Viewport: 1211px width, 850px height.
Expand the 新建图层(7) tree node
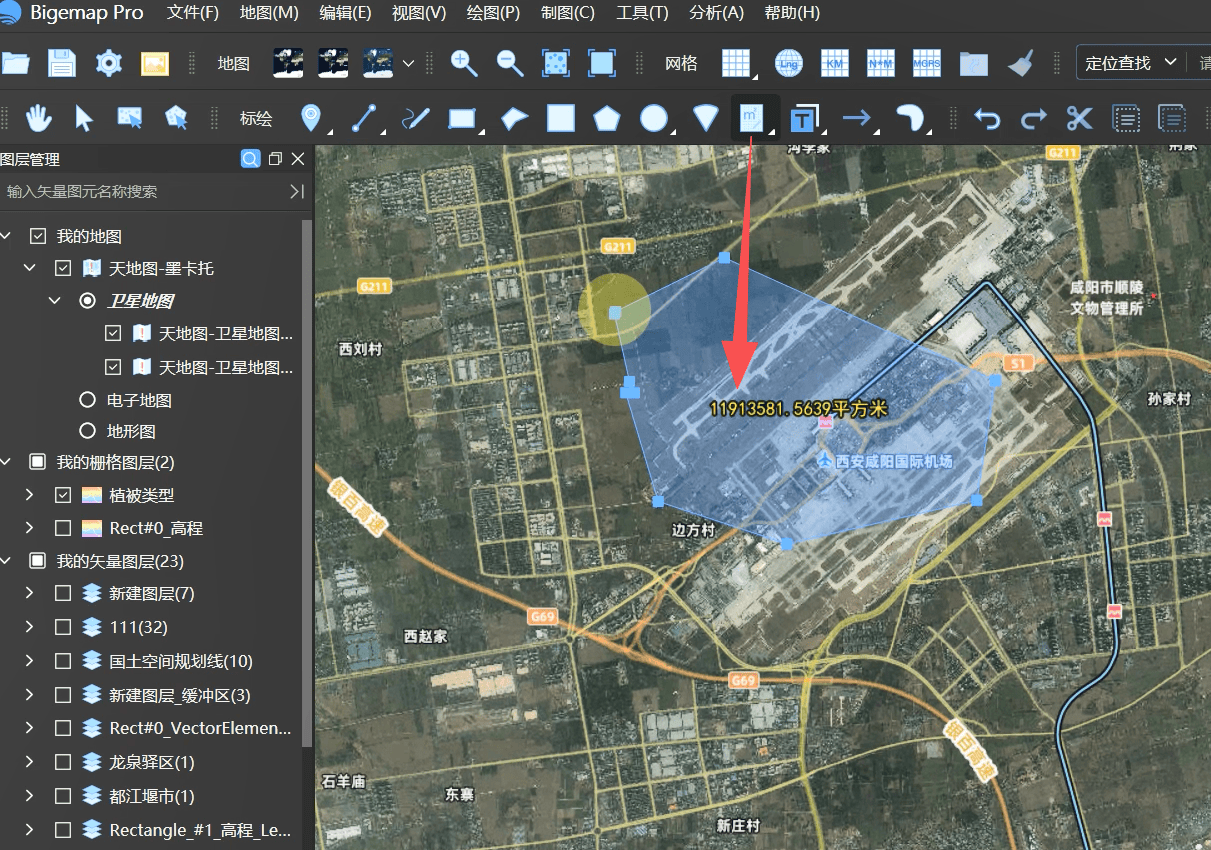(30, 593)
